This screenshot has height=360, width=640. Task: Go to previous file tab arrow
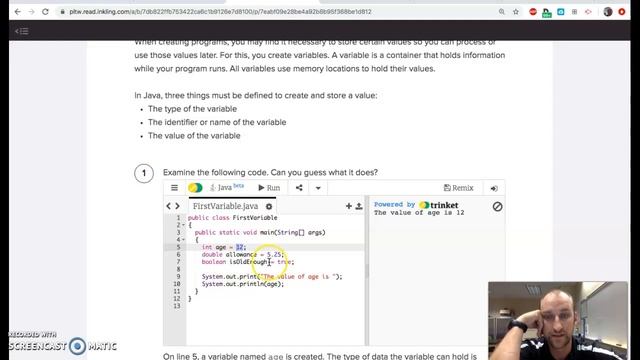tap(169, 206)
